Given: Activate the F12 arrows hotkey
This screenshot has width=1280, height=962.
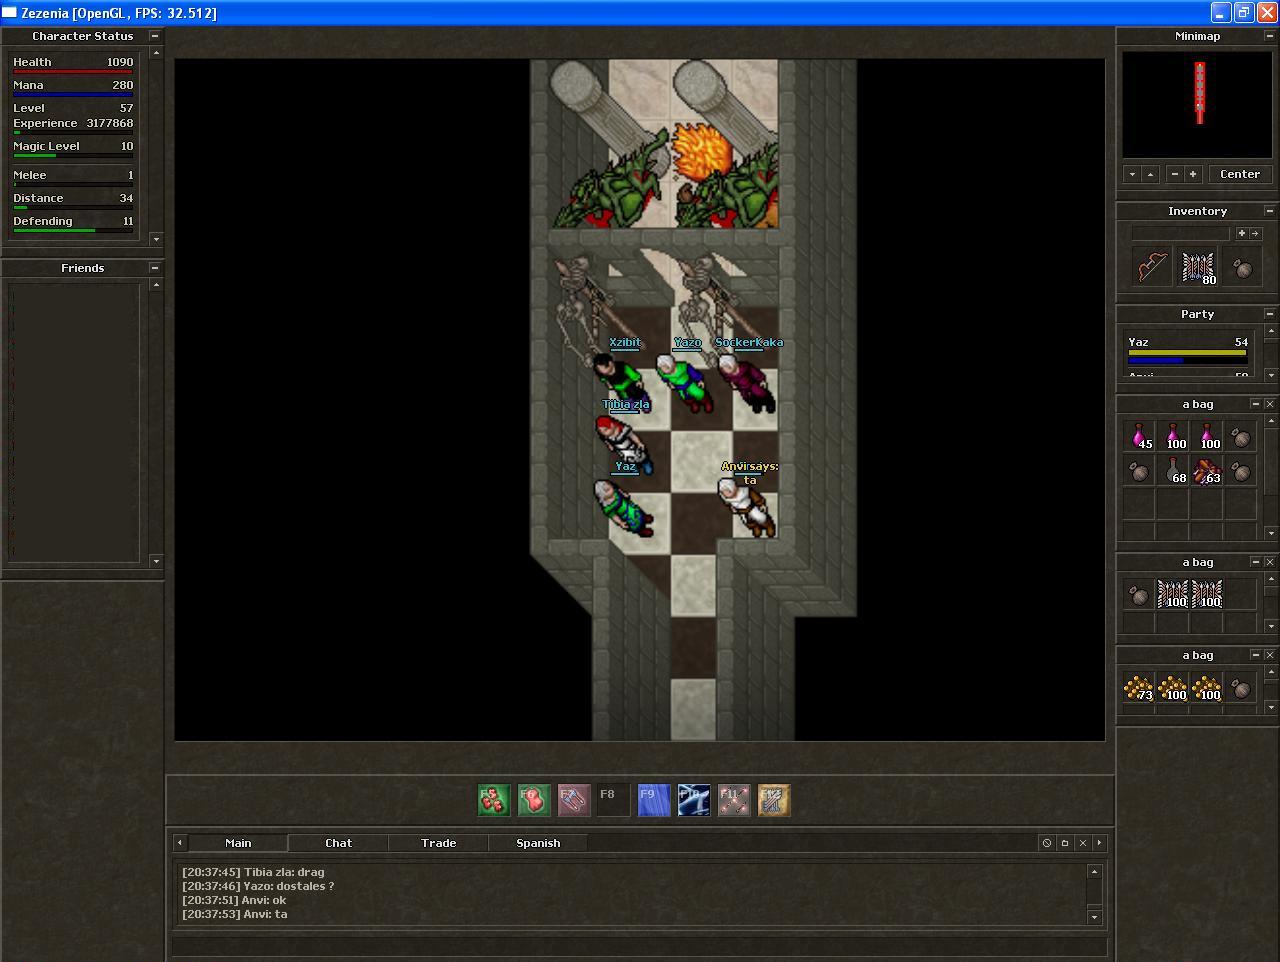Looking at the screenshot, I should click(x=774, y=800).
